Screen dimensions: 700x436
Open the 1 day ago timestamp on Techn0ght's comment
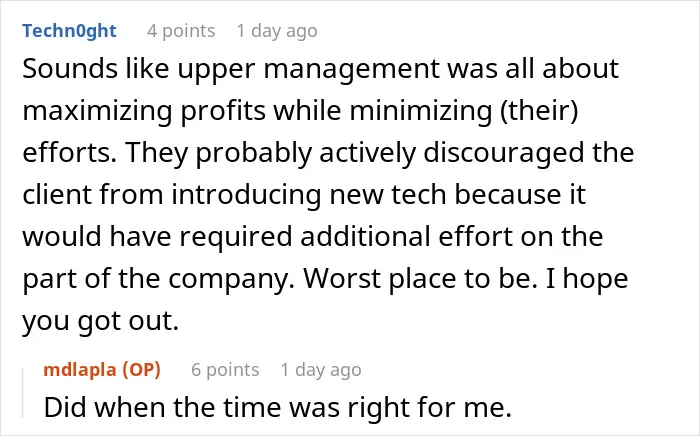point(277,31)
